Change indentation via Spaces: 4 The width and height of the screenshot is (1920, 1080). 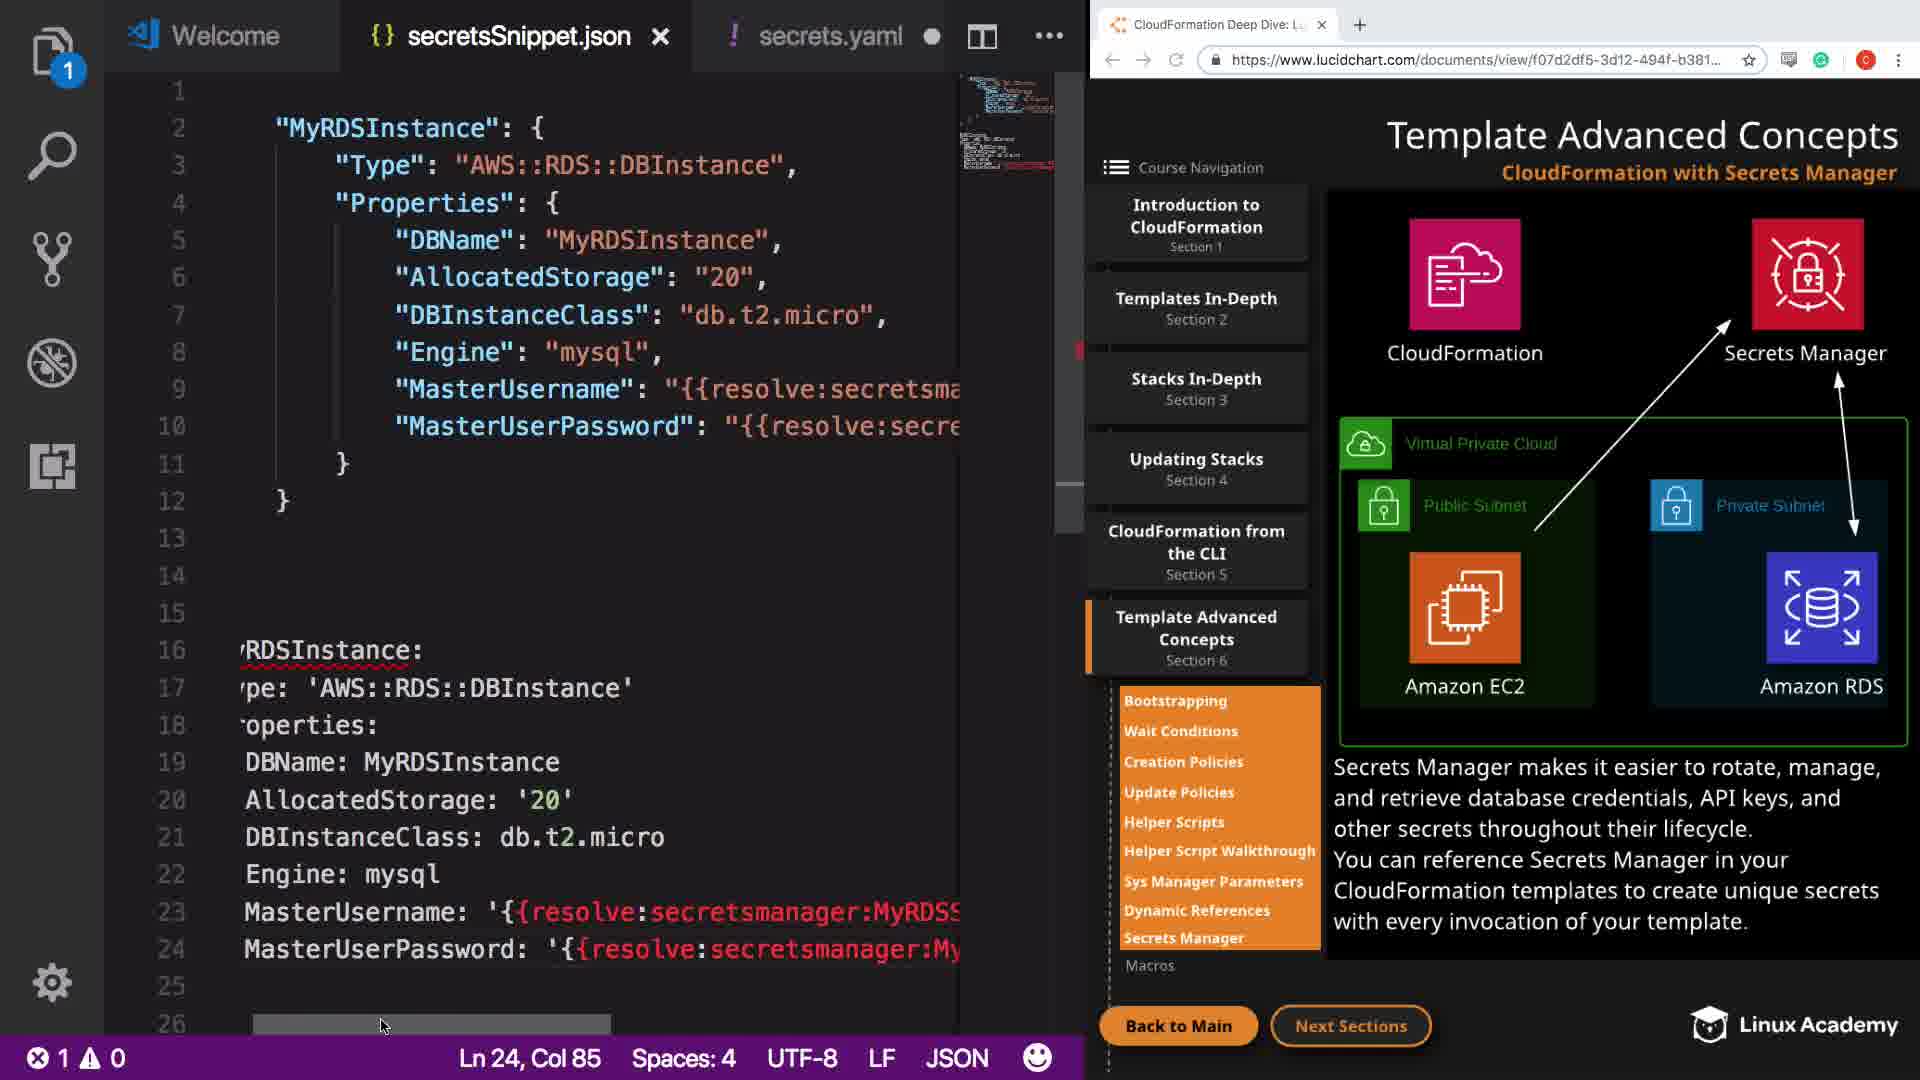683,1058
